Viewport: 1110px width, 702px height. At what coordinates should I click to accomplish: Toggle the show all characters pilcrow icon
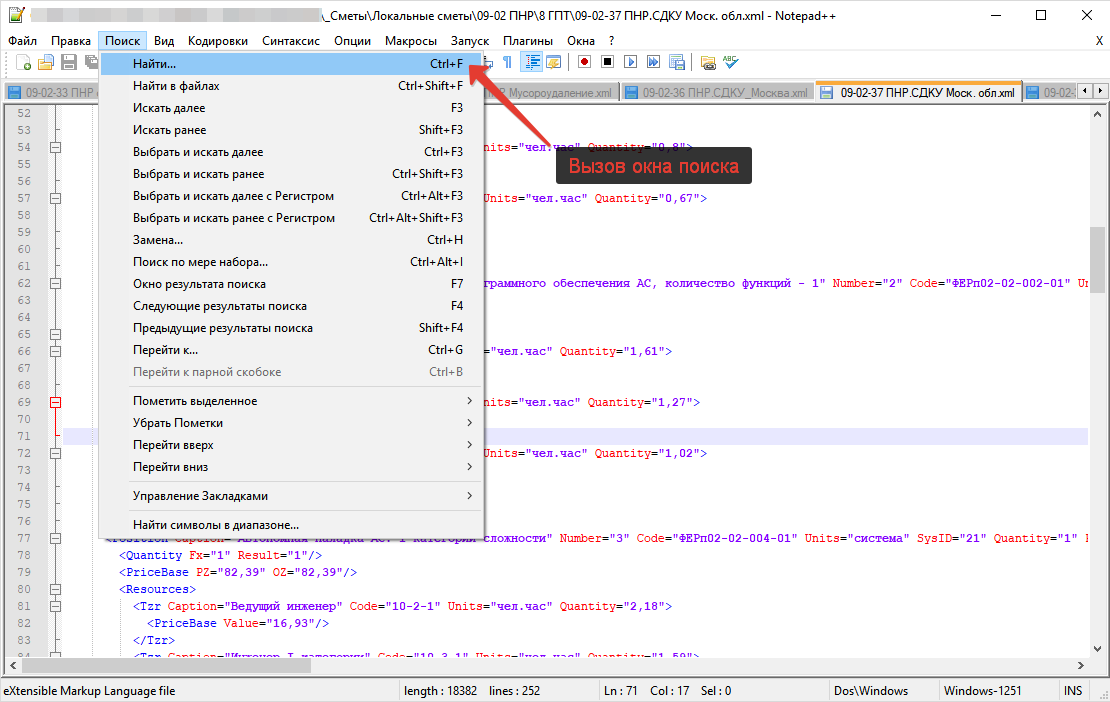[508, 62]
